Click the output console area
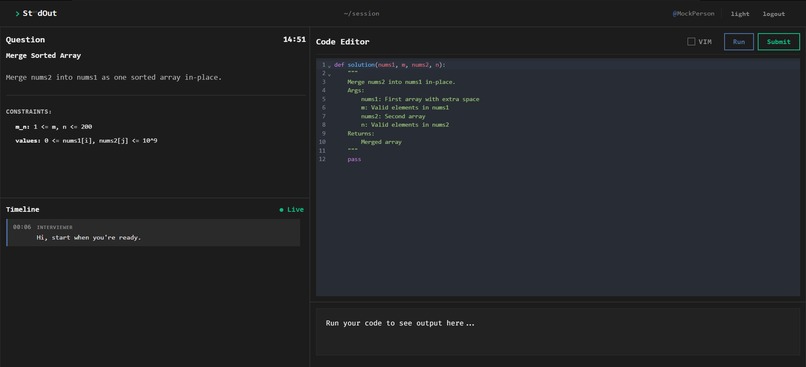Viewport: 806px width, 367px height. pyautogui.click(x=558, y=332)
